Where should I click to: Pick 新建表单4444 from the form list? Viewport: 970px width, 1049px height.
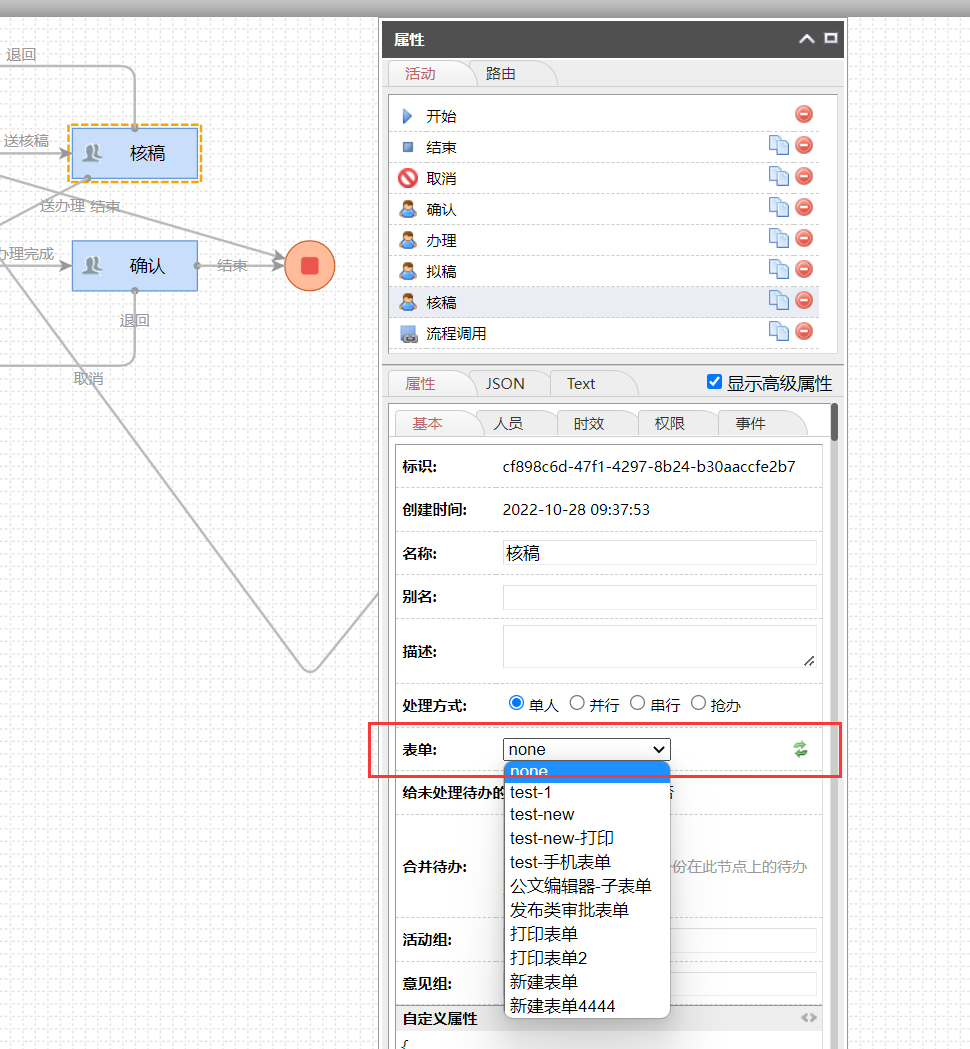(x=587, y=1006)
